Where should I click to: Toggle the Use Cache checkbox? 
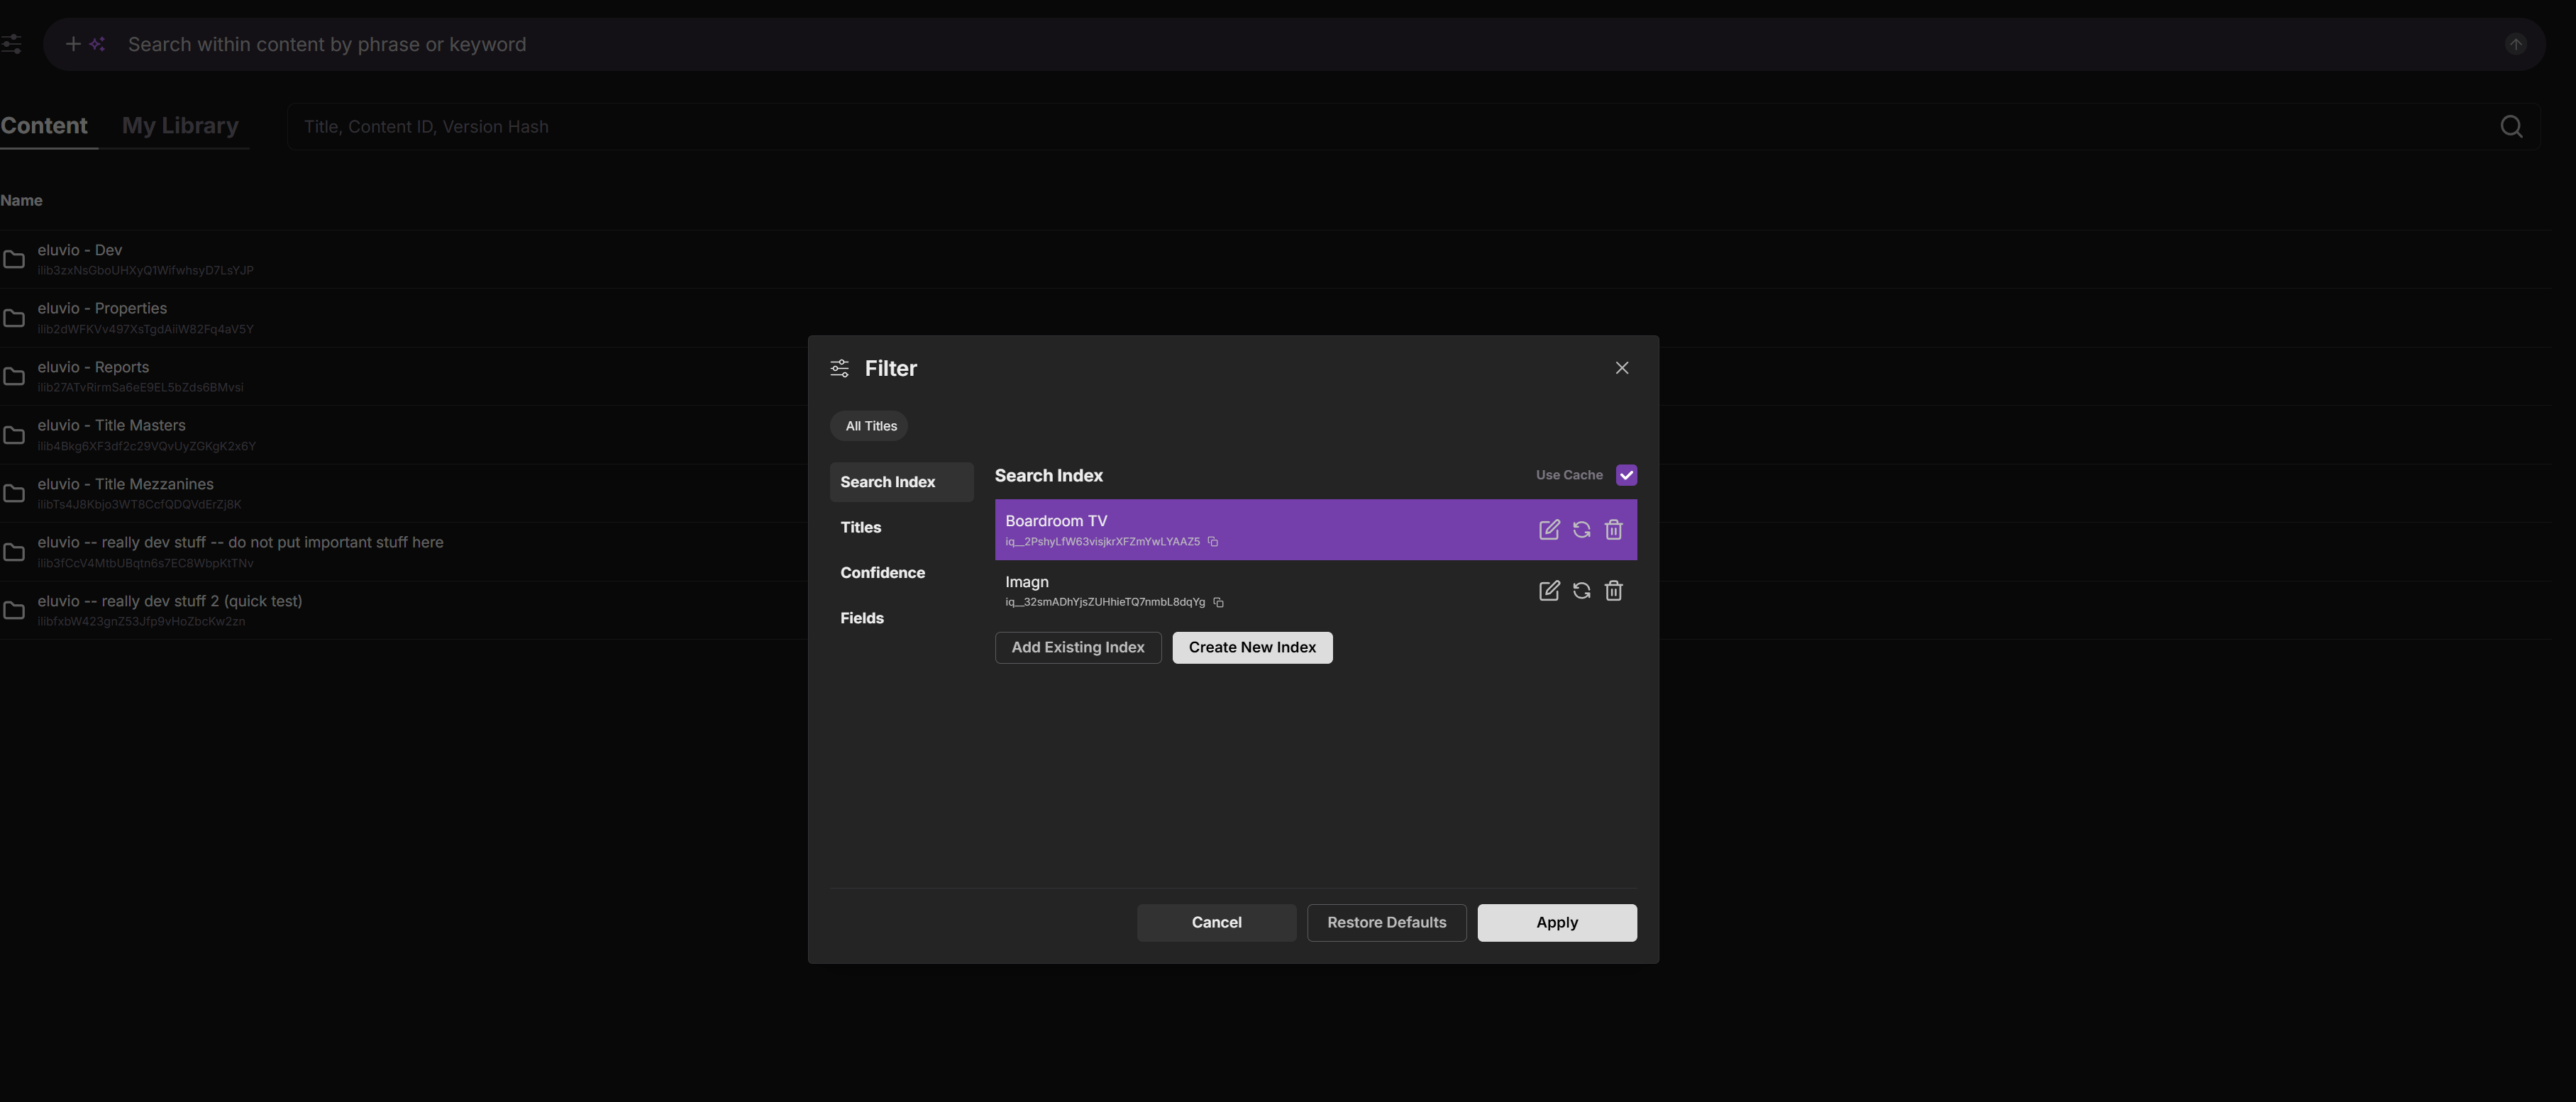(x=1626, y=475)
